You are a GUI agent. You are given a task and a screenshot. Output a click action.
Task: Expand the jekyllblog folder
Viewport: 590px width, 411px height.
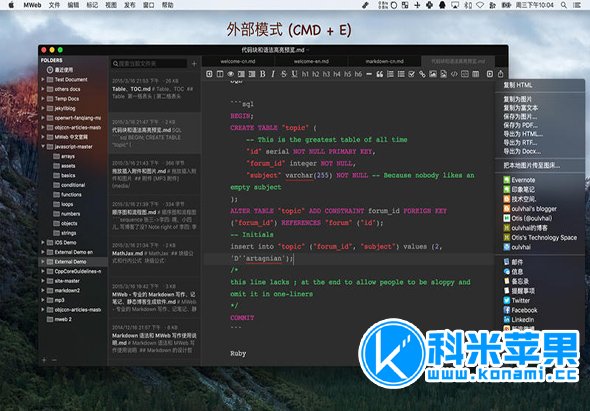43,108
